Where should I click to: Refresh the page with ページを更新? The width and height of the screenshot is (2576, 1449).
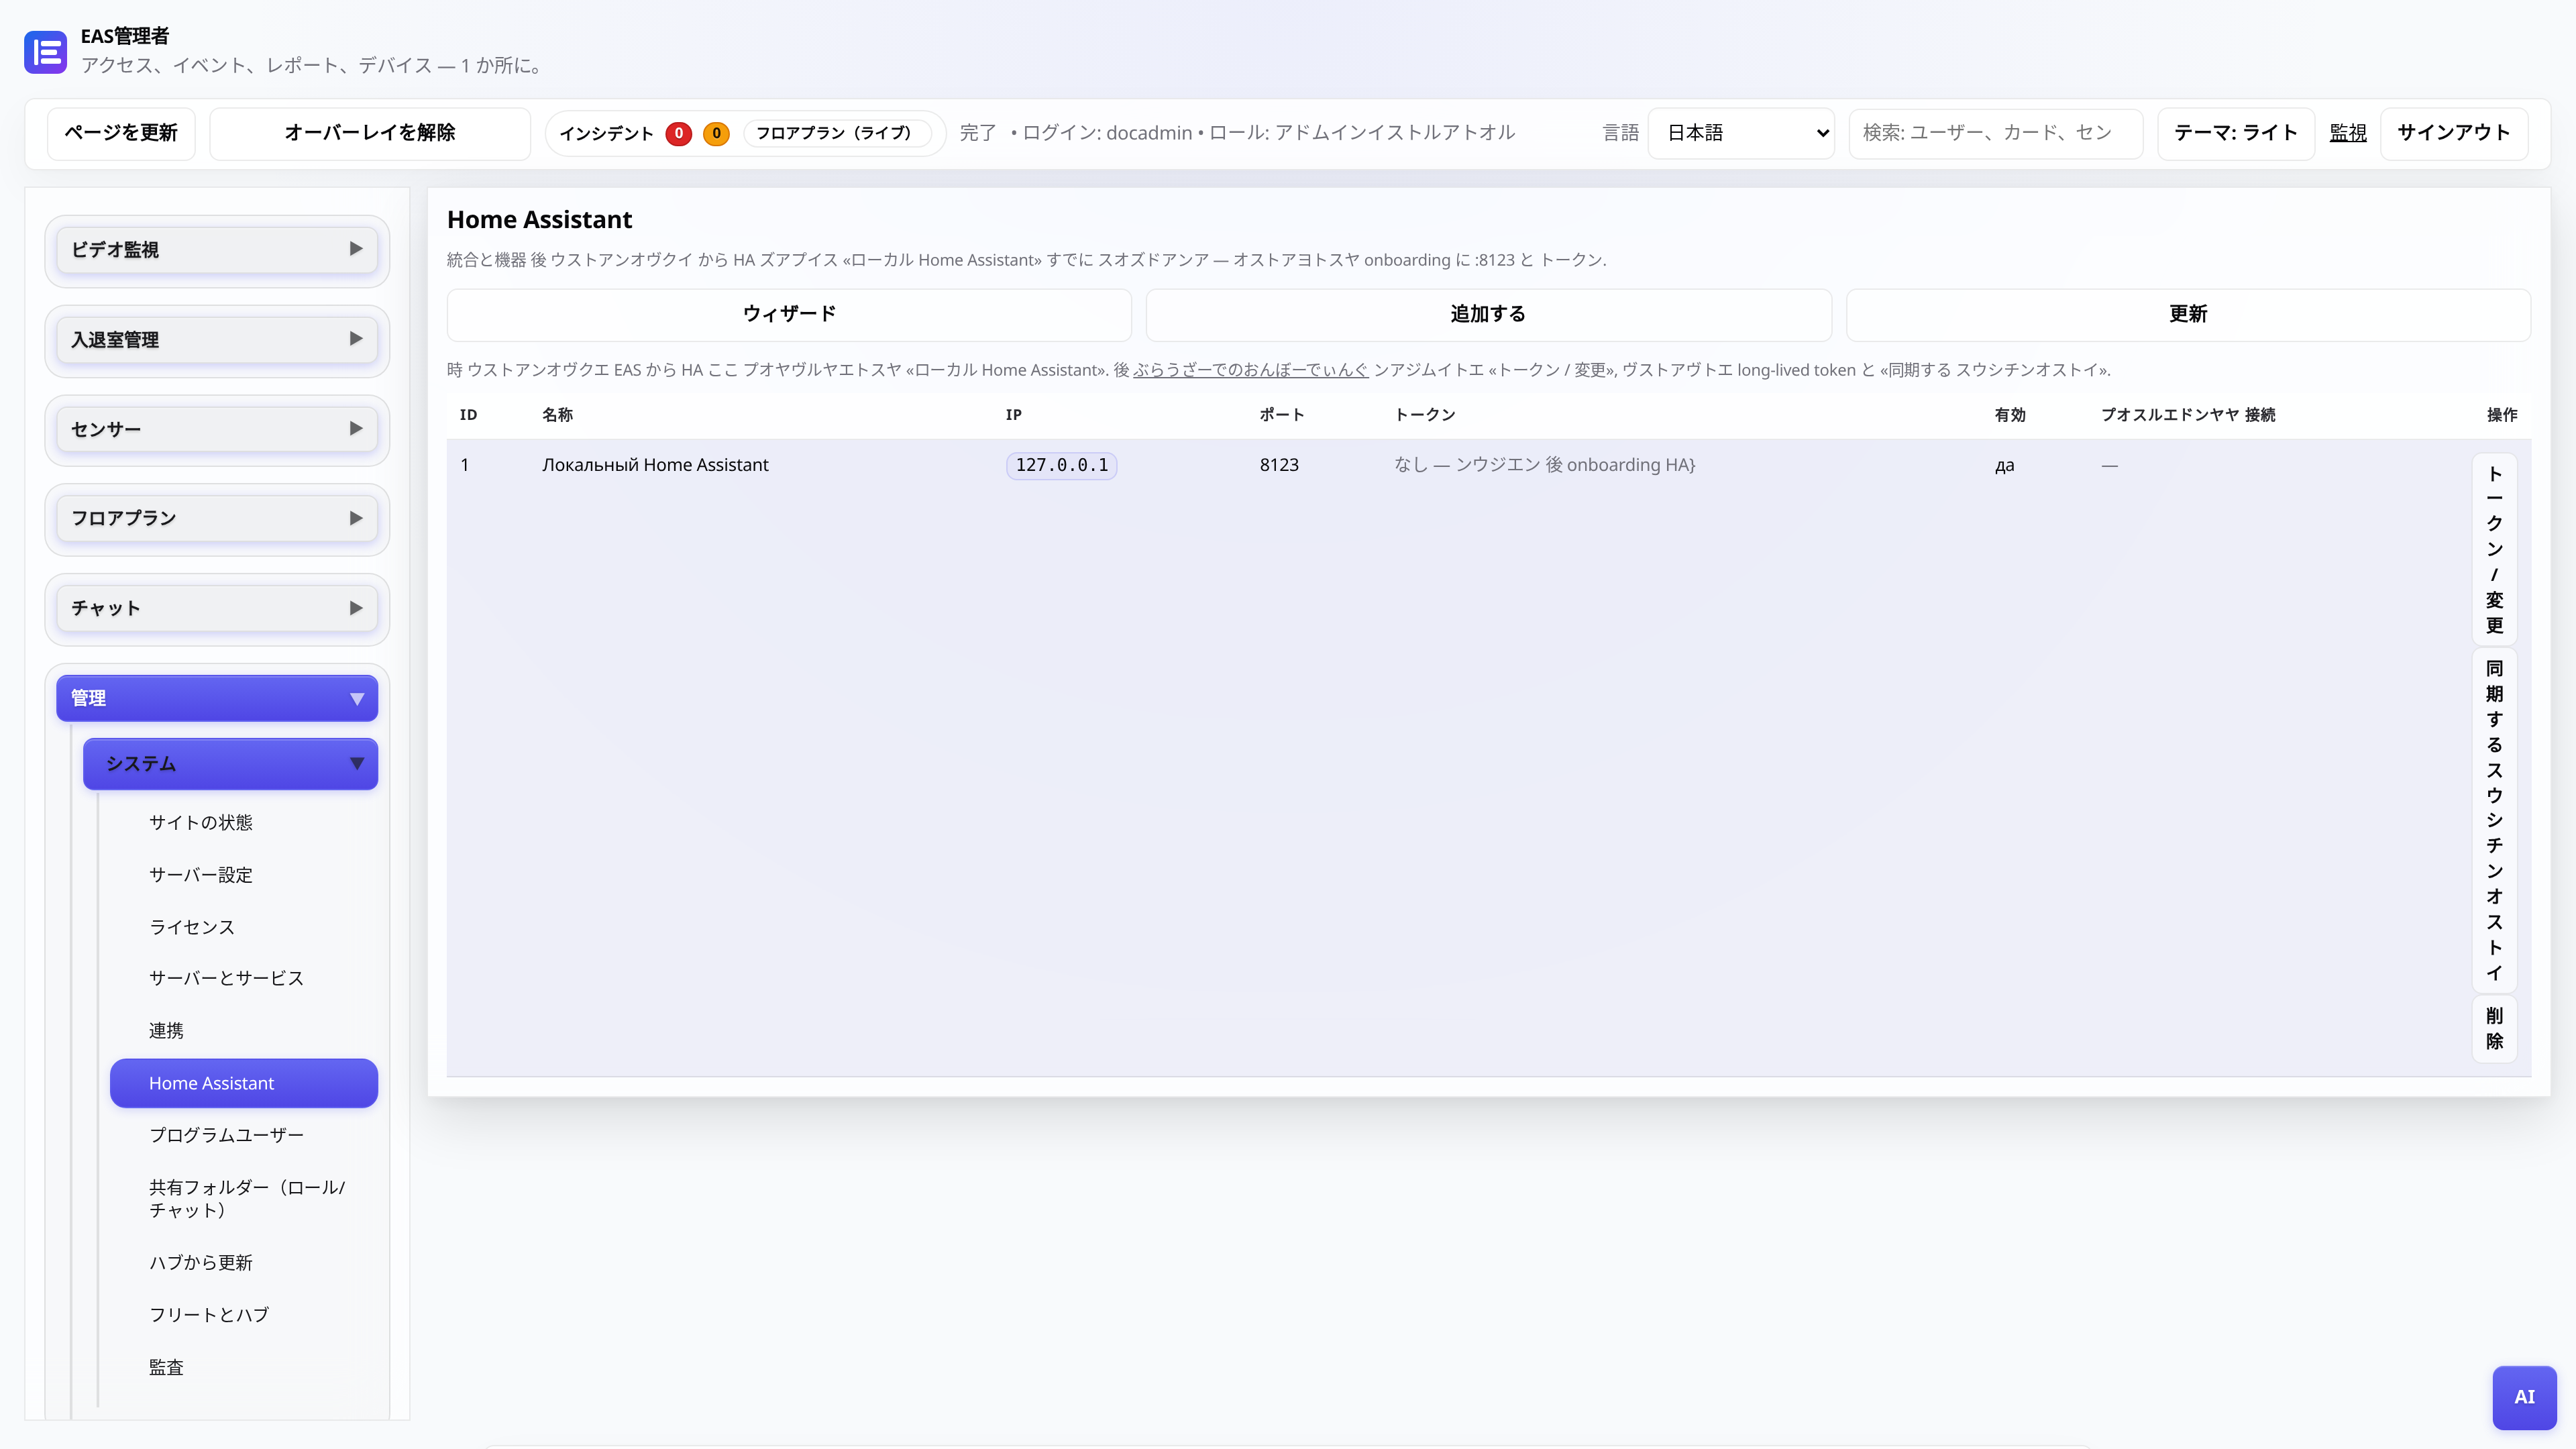point(121,133)
